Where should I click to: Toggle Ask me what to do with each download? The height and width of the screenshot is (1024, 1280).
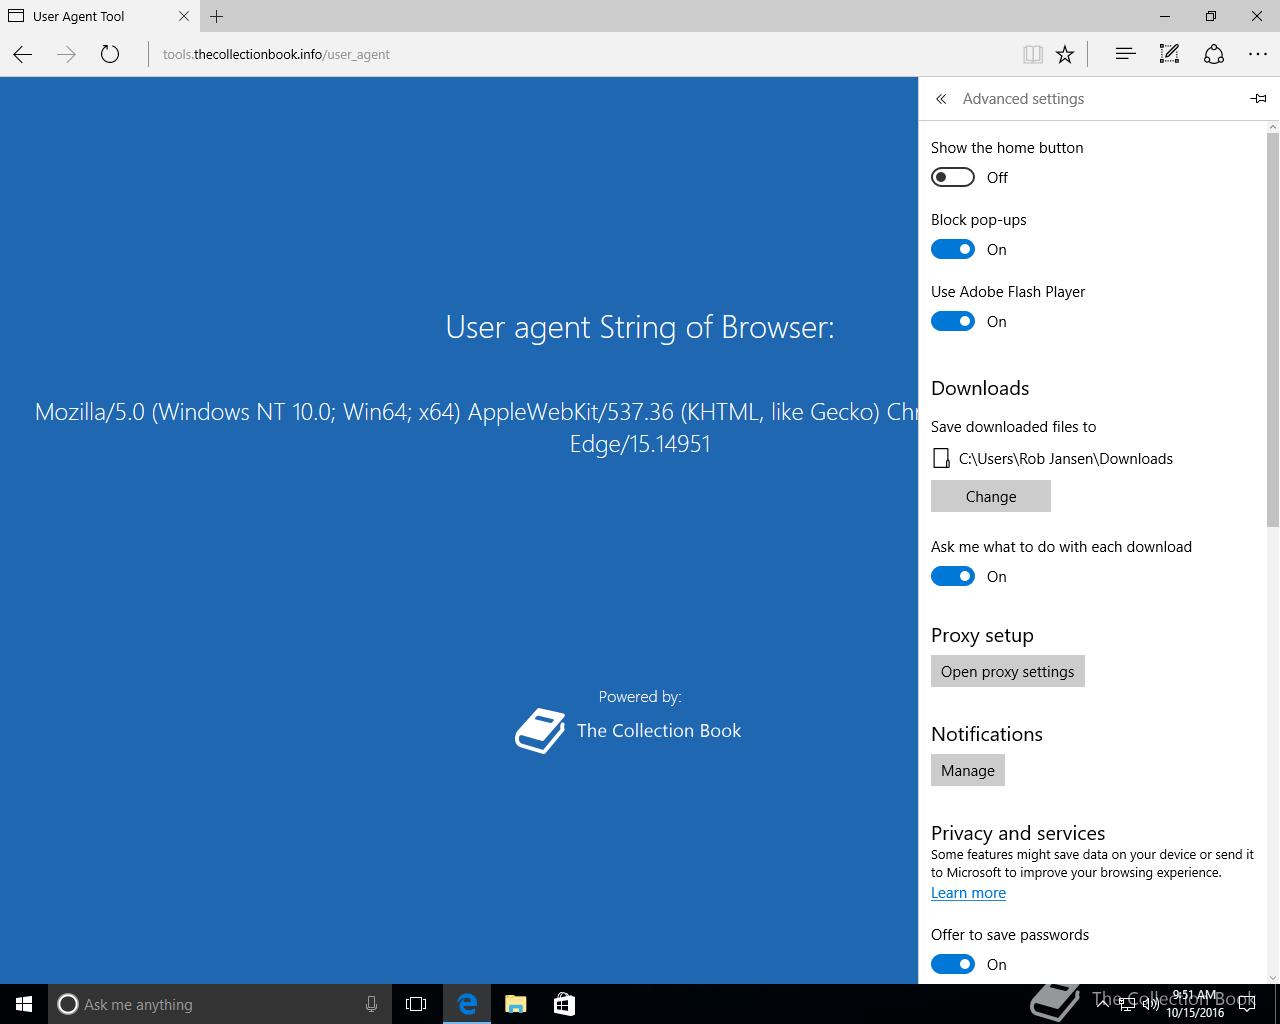(x=953, y=576)
